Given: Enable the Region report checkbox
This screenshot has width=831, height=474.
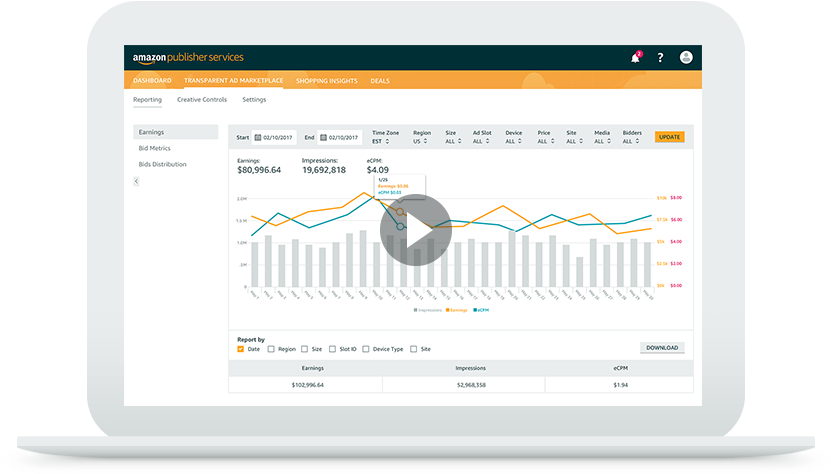Looking at the screenshot, I should coord(271,349).
